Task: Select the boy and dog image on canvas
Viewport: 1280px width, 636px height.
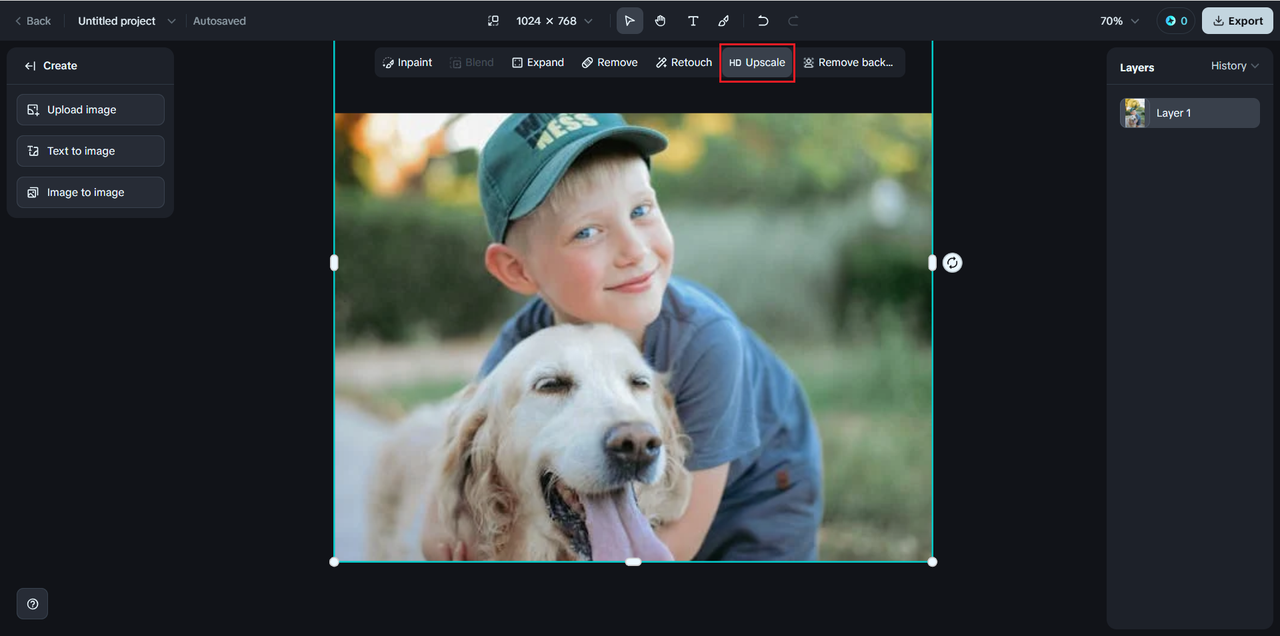Action: click(633, 337)
